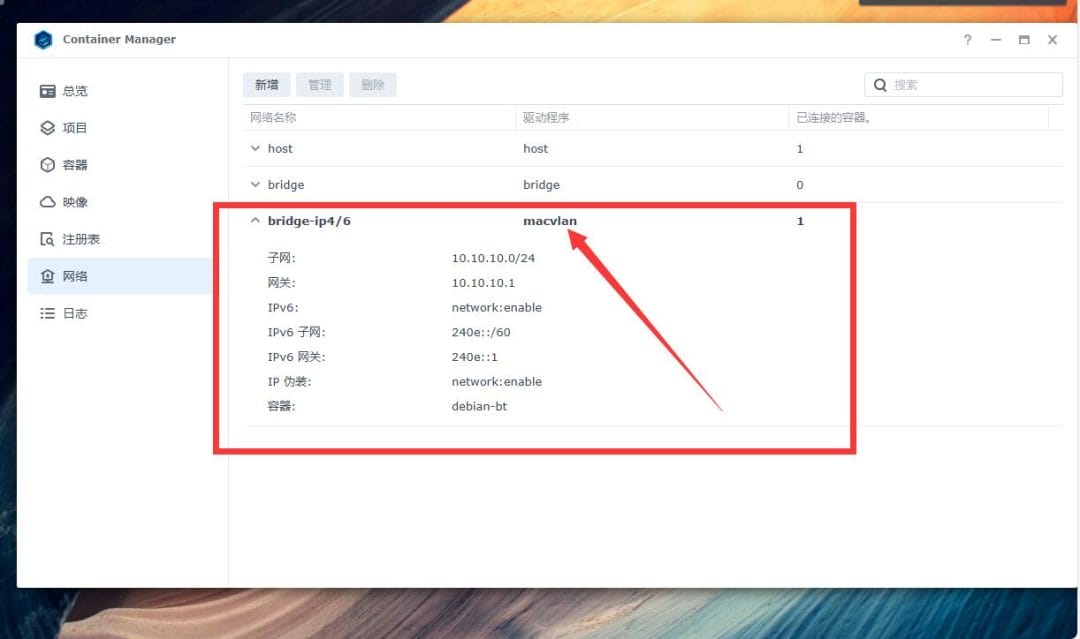Screen dimensions: 1080x639
Task: Click the 新增 button to add a network
Action: tap(266, 84)
